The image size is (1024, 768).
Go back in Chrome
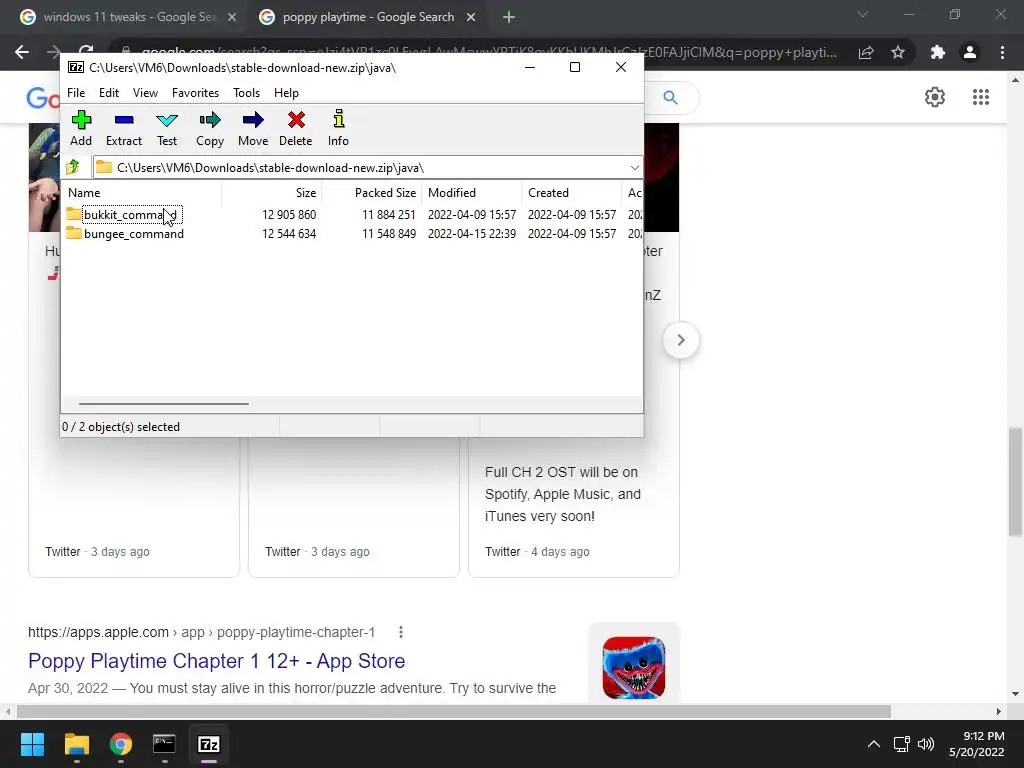22,52
